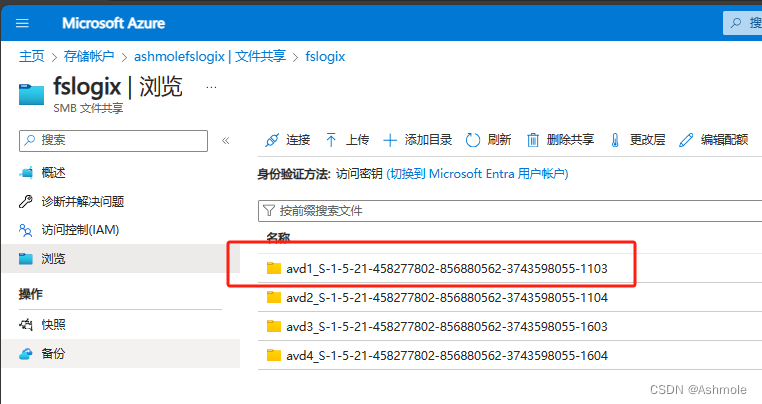Viewport: 762px width, 404px height.
Task: Click the fslogix file share title icon
Action: [32, 94]
